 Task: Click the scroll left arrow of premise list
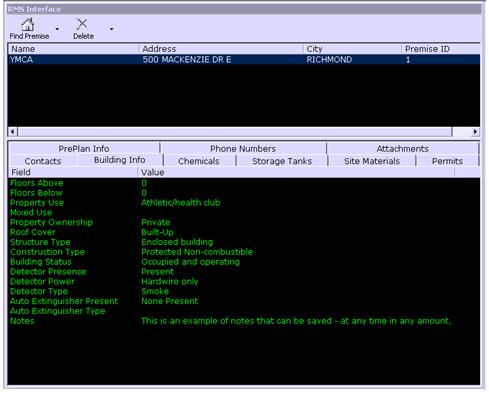pyautogui.click(x=13, y=131)
